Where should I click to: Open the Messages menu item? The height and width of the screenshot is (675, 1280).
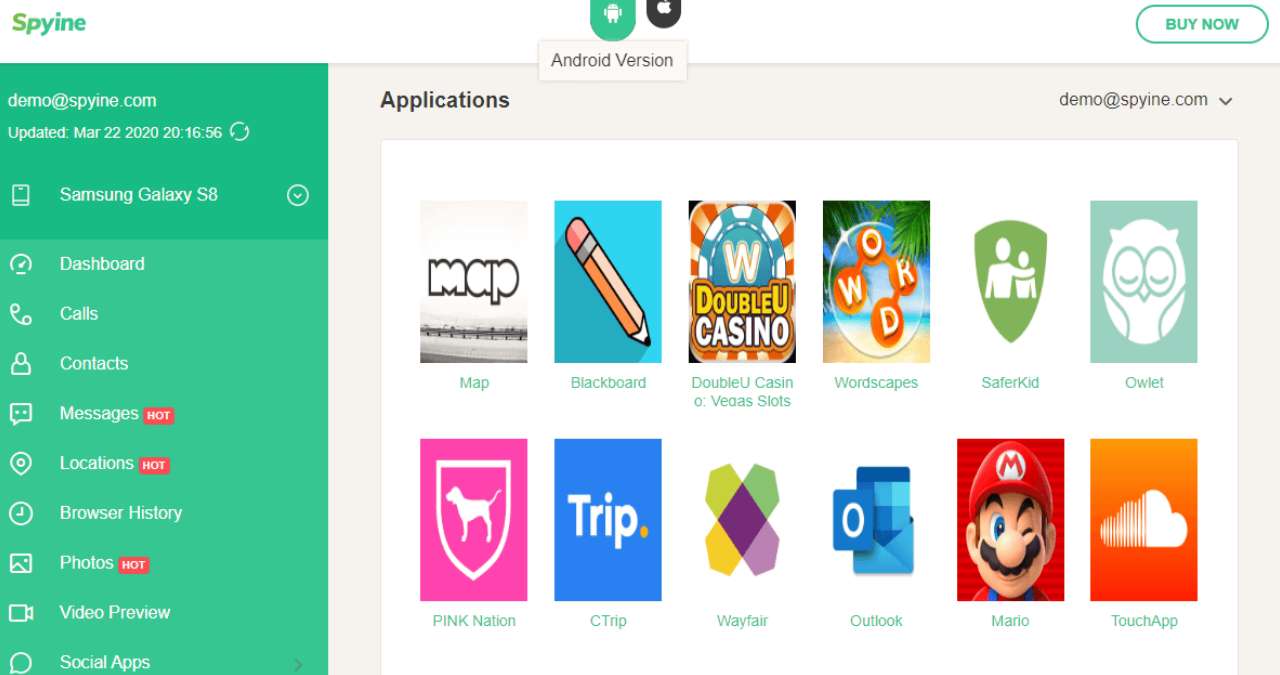[99, 414]
